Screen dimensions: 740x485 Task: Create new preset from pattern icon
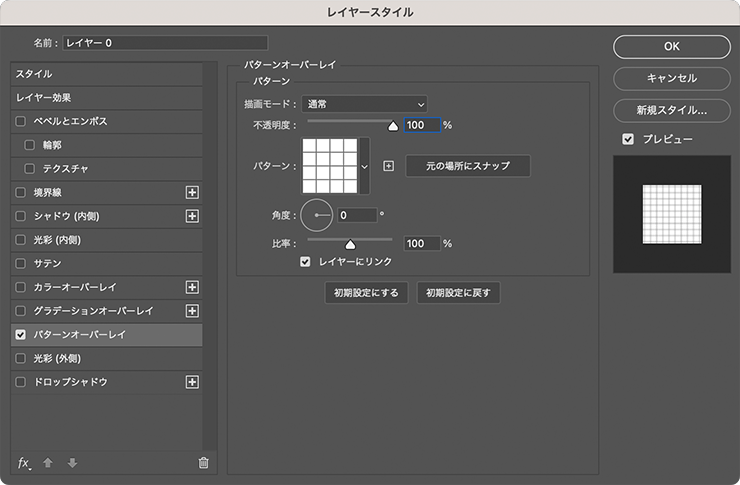pyautogui.click(x=388, y=166)
